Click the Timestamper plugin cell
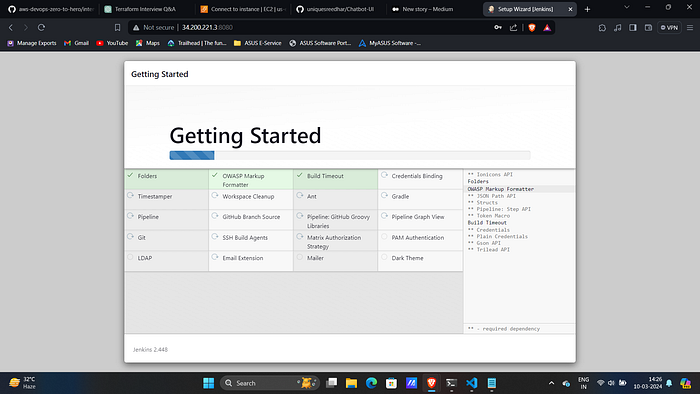This screenshot has height=394, width=700. (x=167, y=199)
